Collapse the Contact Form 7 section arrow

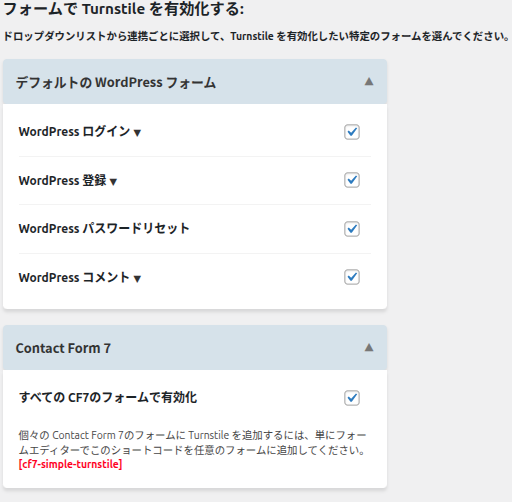point(369,348)
